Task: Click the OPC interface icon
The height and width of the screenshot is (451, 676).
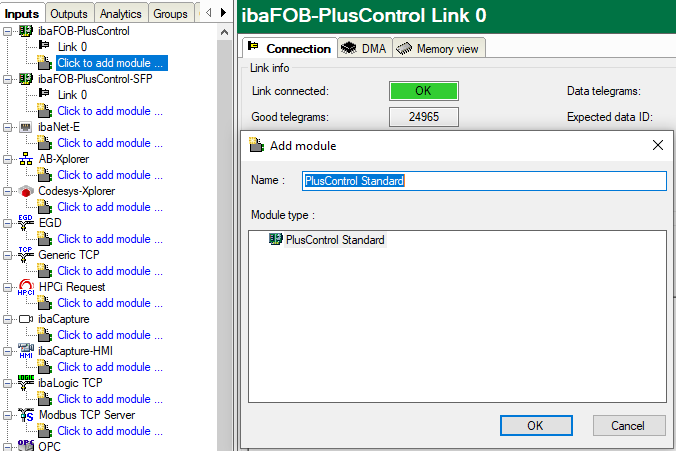Action: pos(26,445)
